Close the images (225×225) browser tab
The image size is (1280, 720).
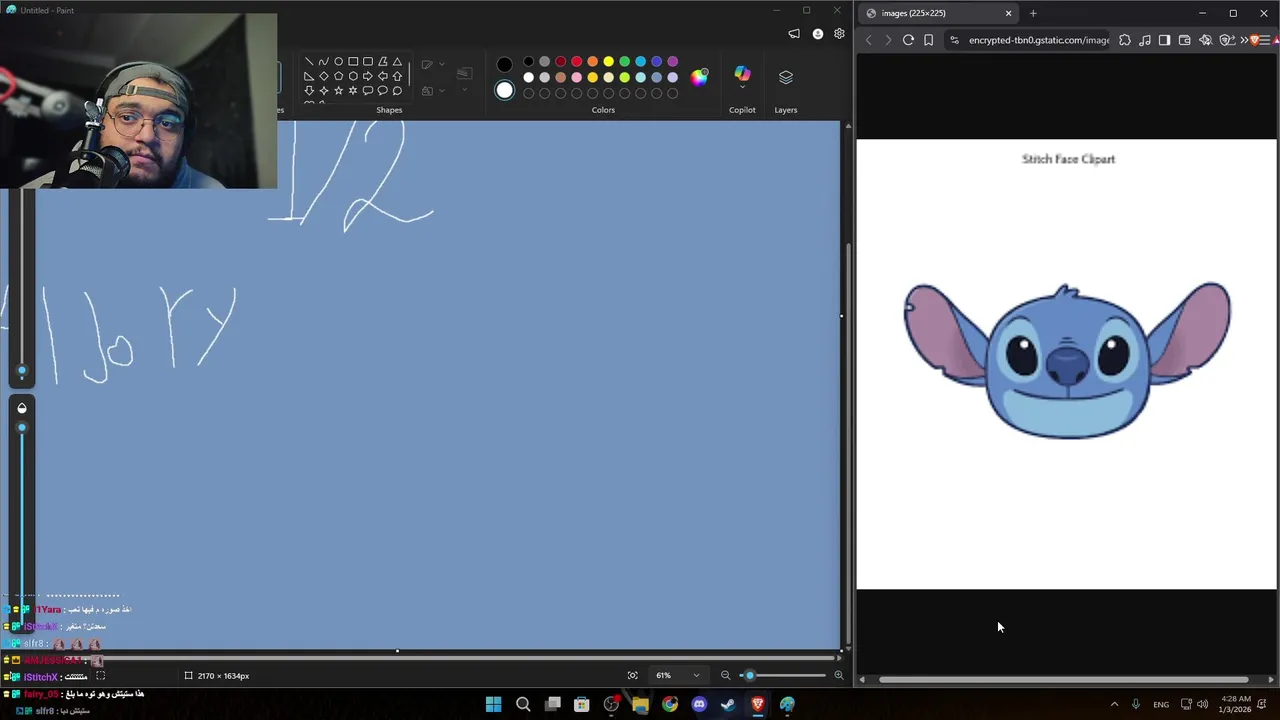[x=1008, y=13]
